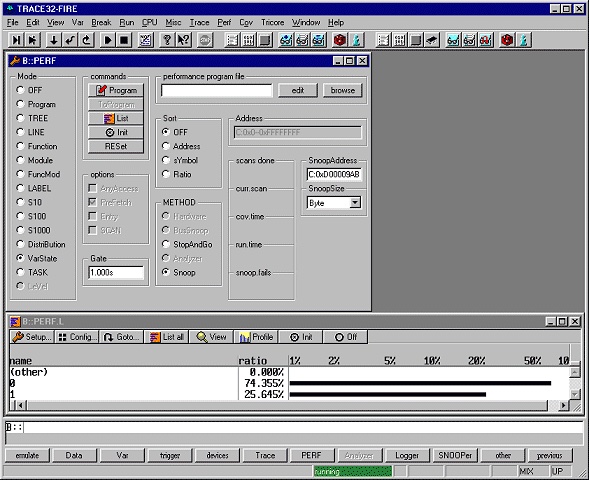
Task: Click the down arrow step toolbar icon
Action: tap(53, 40)
